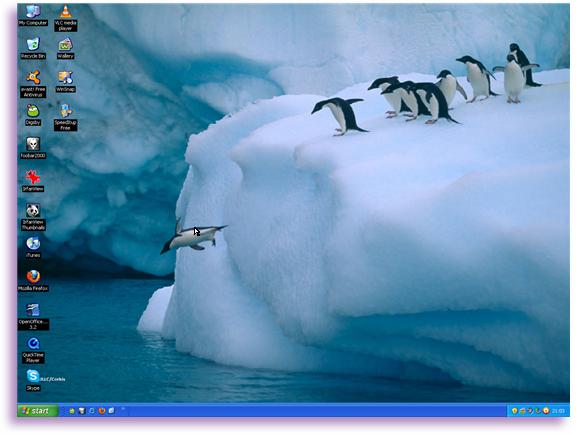Open the Windows start menu
The height and width of the screenshot is (434, 580).
coord(38,411)
